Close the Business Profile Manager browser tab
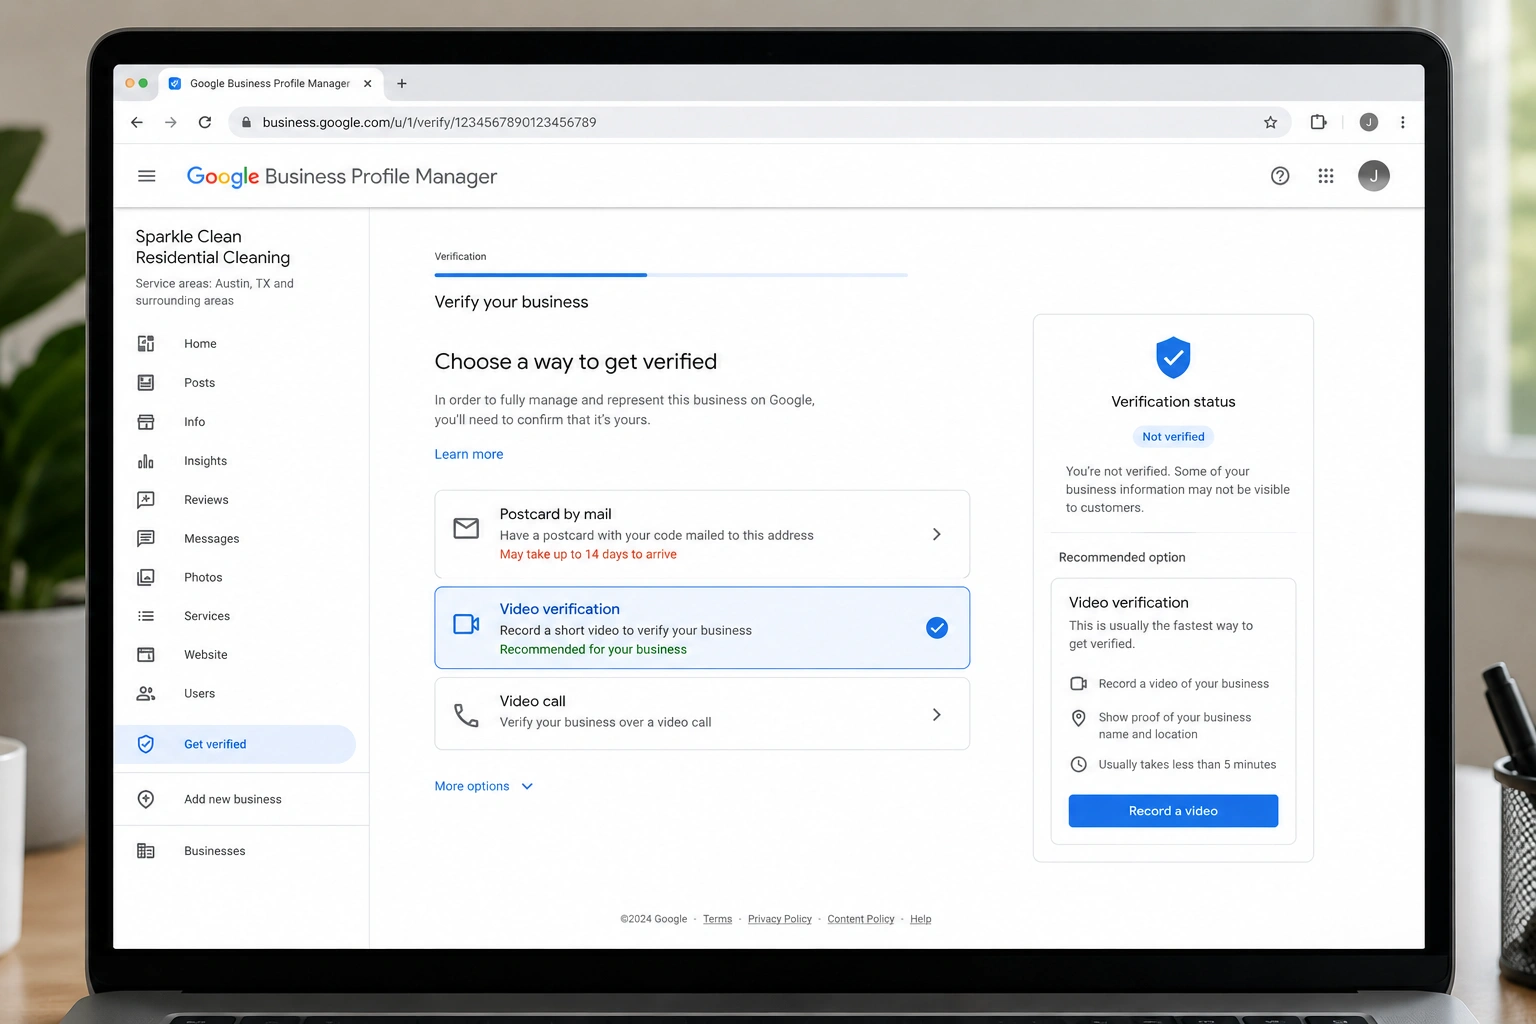Image resolution: width=1536 pixels, height=1024 pixels. tap(368, 84)
